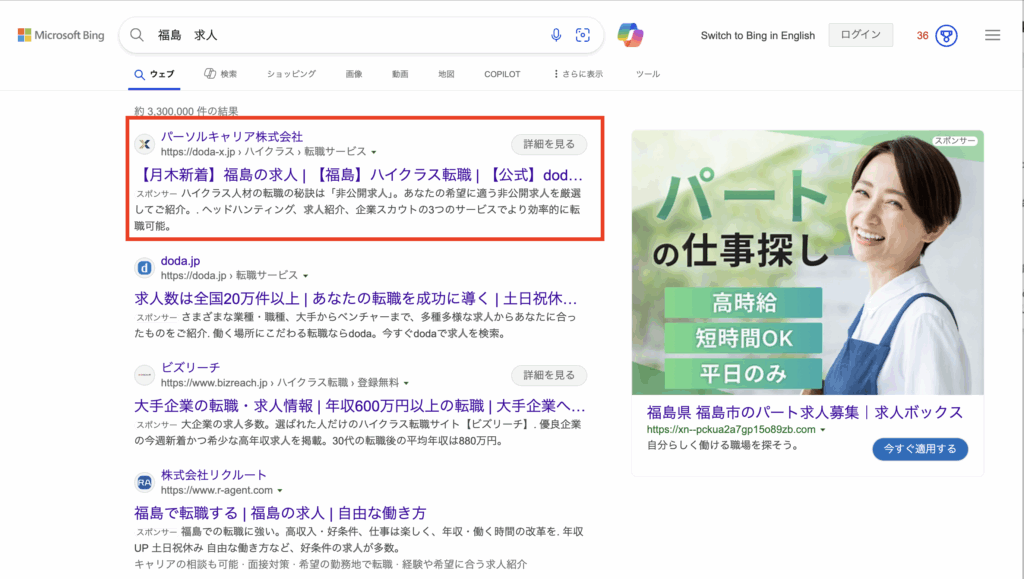Click the パートの仕事探し ad banner image
This screenshot has width=1024, height=579.
point(808,262)
